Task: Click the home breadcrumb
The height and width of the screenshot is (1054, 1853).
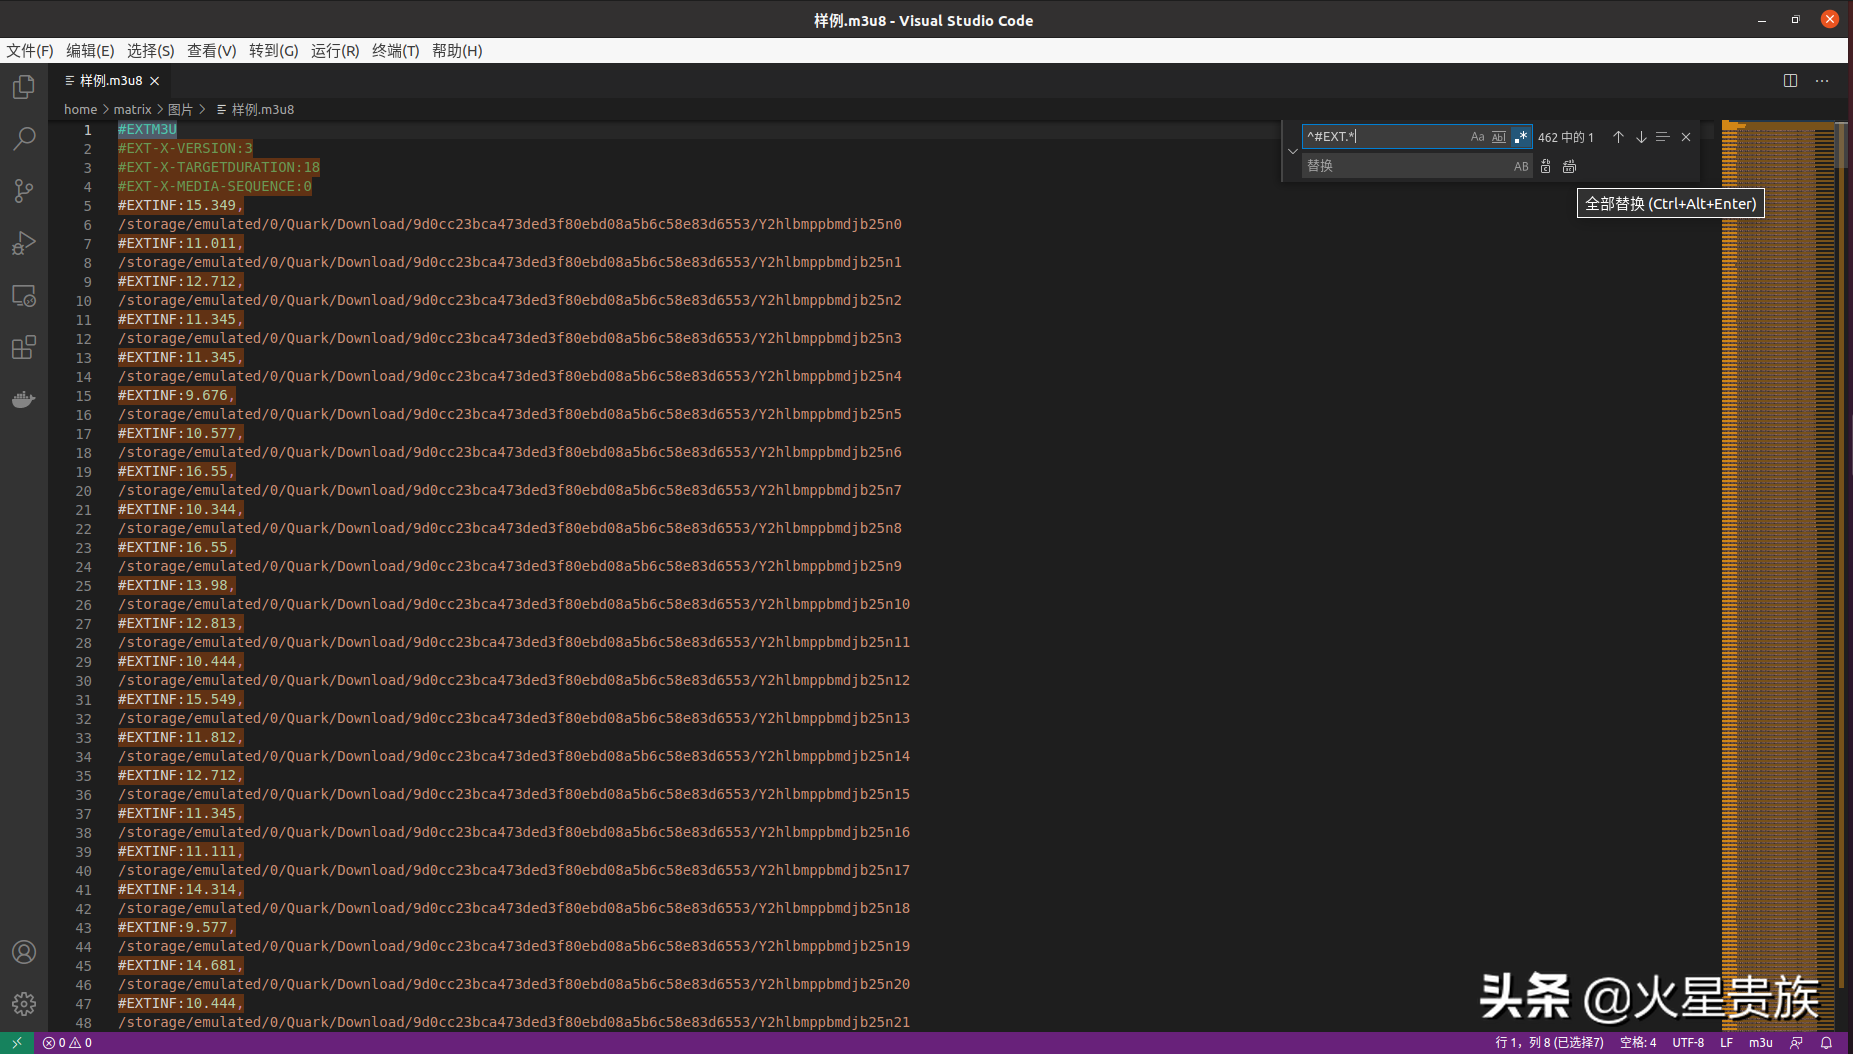Action: click(x=80, y=110)
